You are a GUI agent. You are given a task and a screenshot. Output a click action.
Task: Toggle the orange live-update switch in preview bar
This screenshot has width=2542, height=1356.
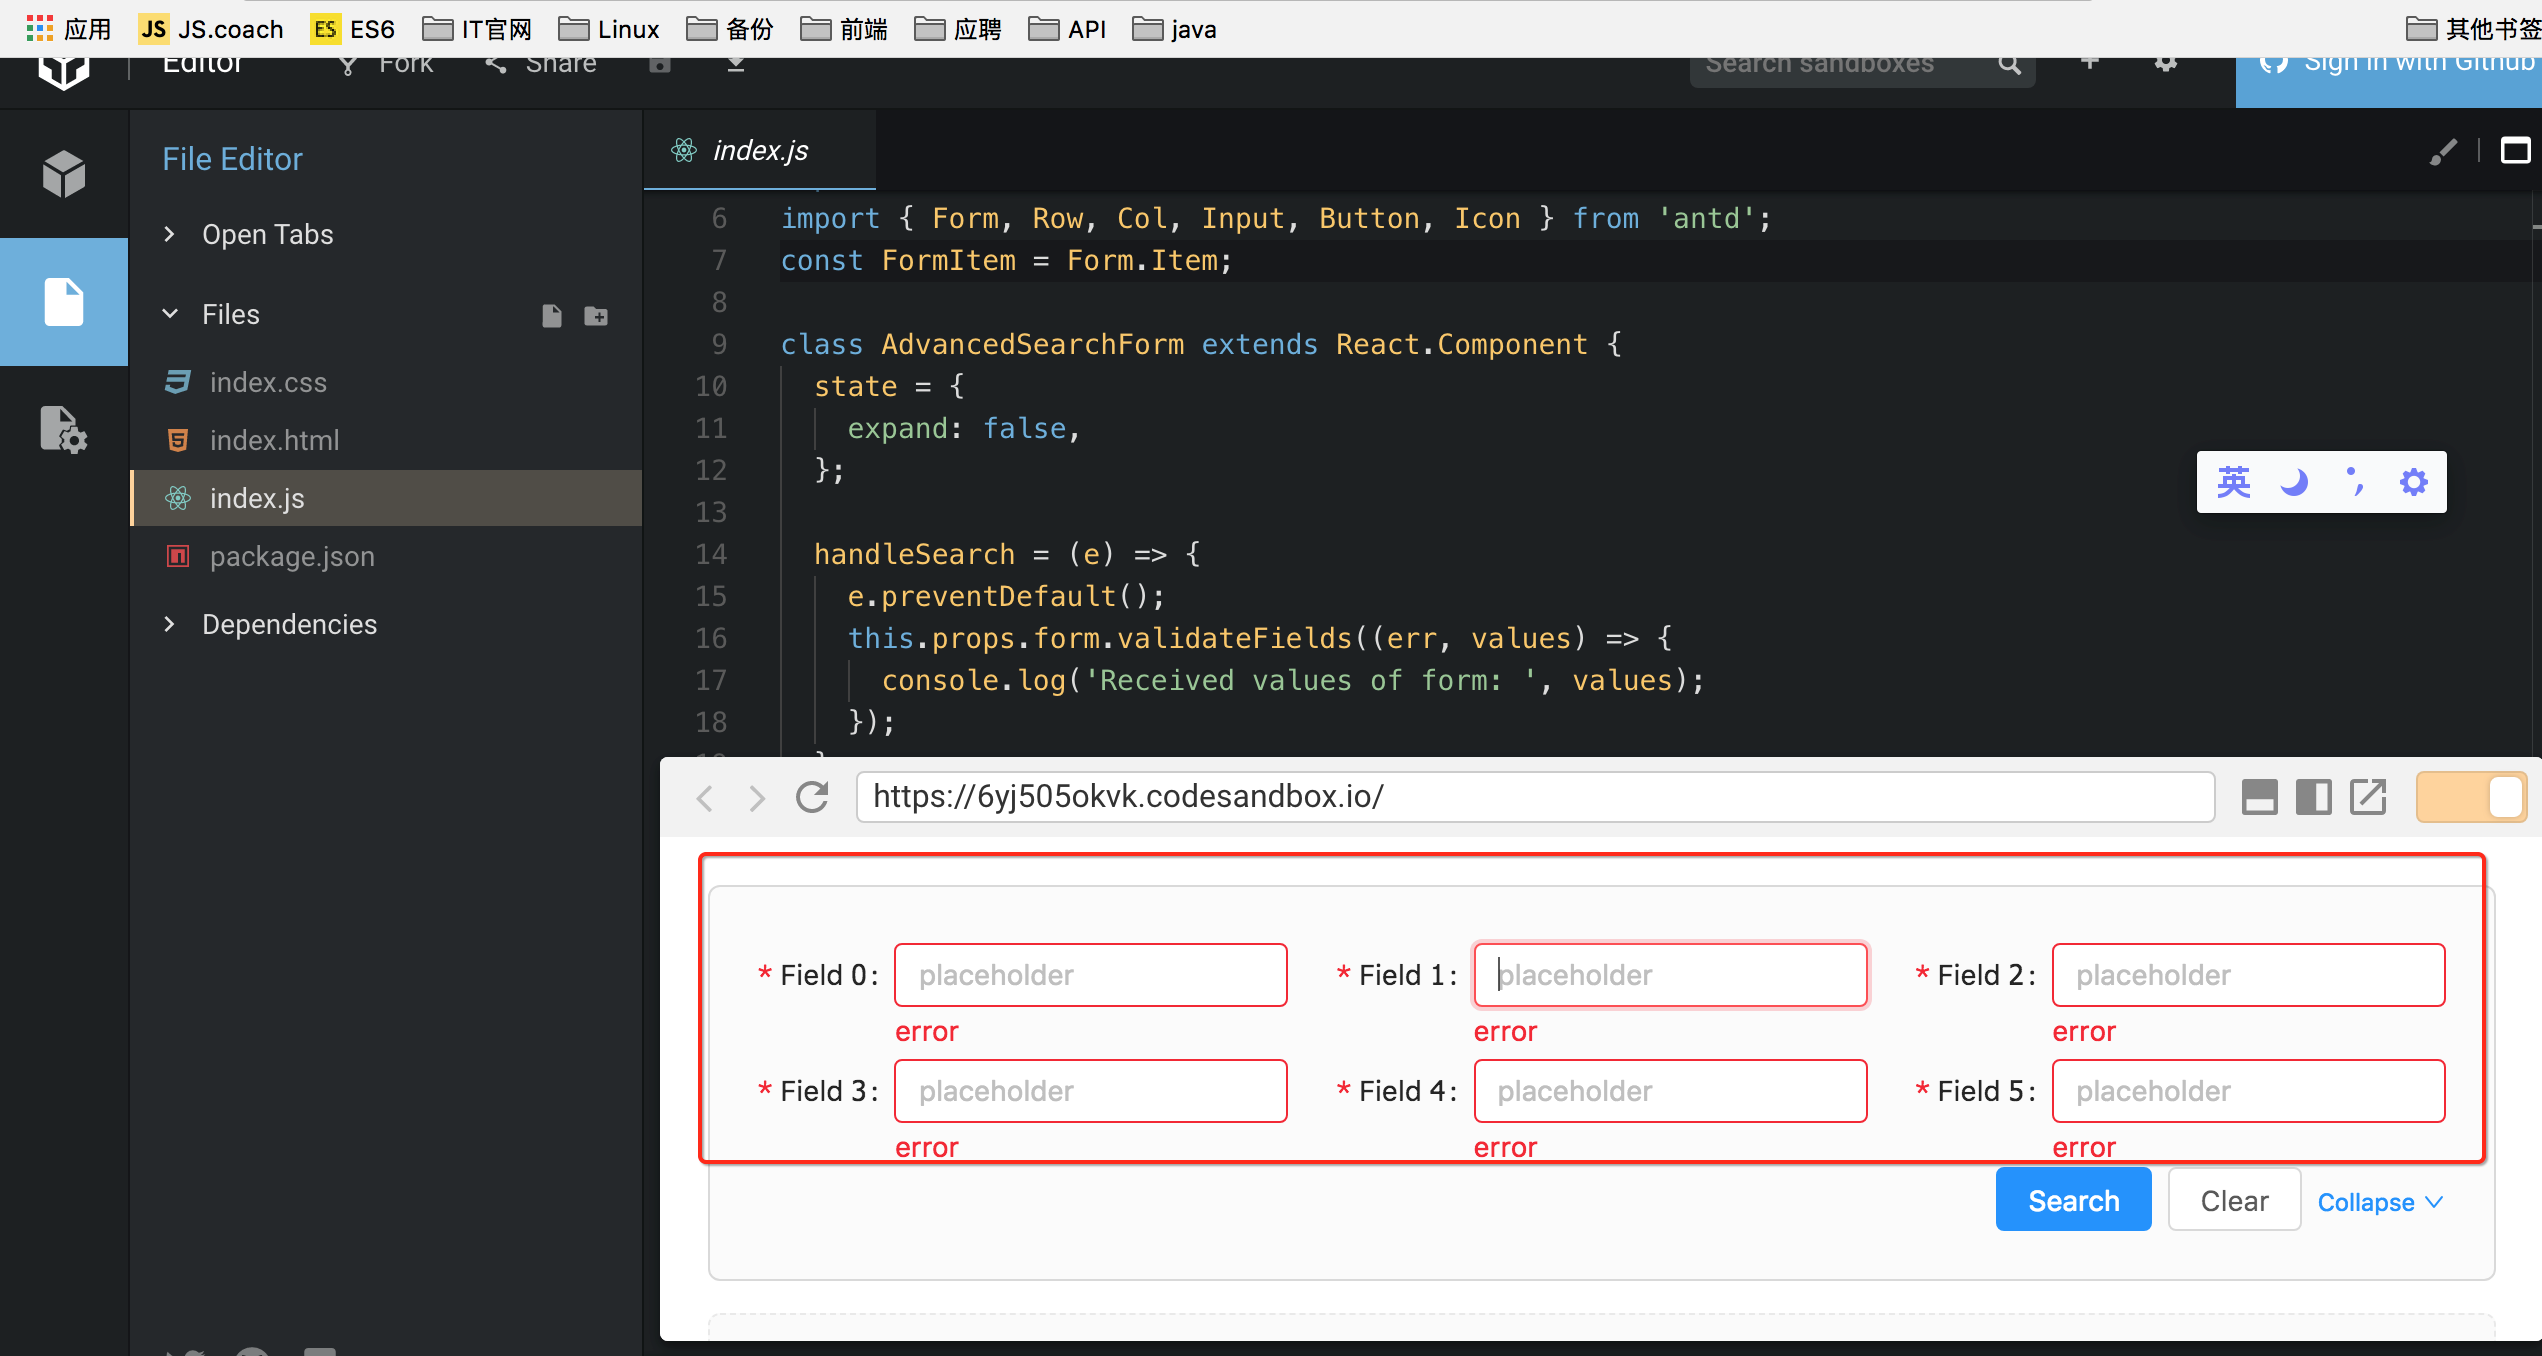(2471, 797)
